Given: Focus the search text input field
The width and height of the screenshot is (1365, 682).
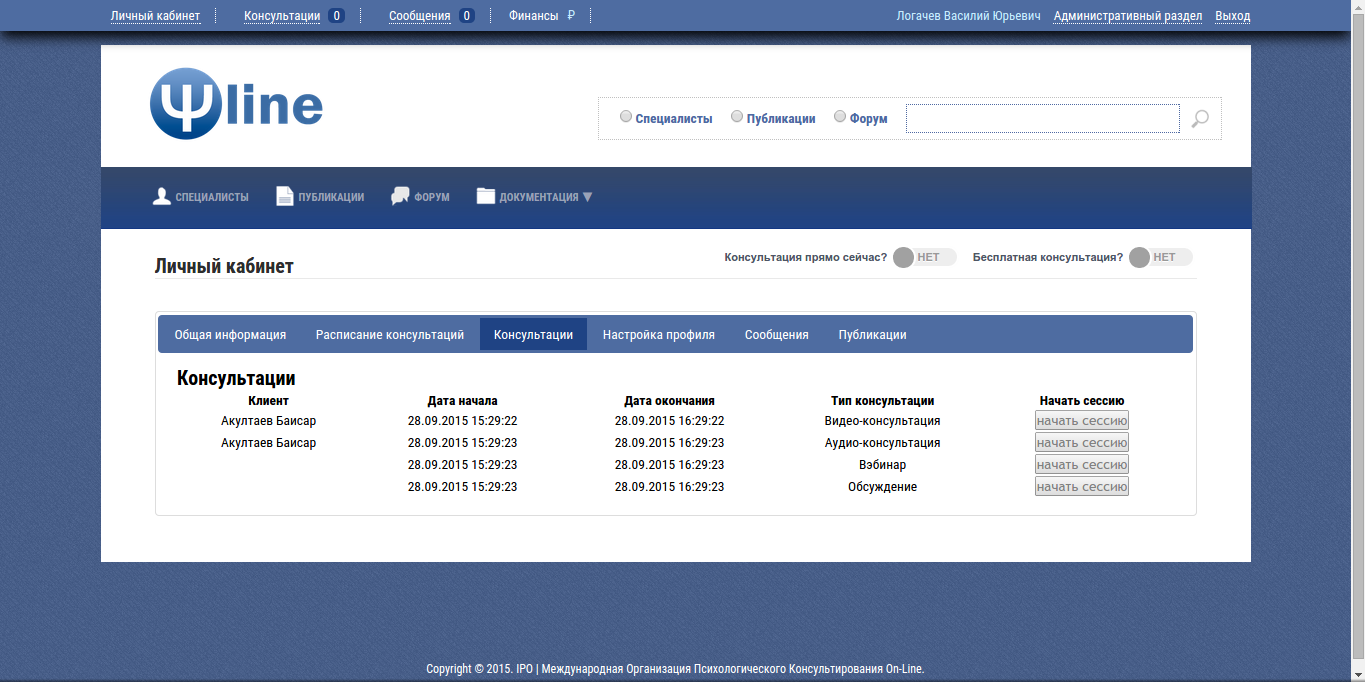Looking at the screenshot, I should coord(1042,119).
